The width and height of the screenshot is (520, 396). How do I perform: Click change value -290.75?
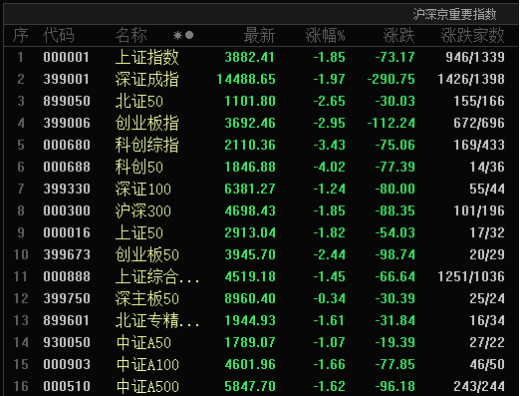click(x=391, y=79)
